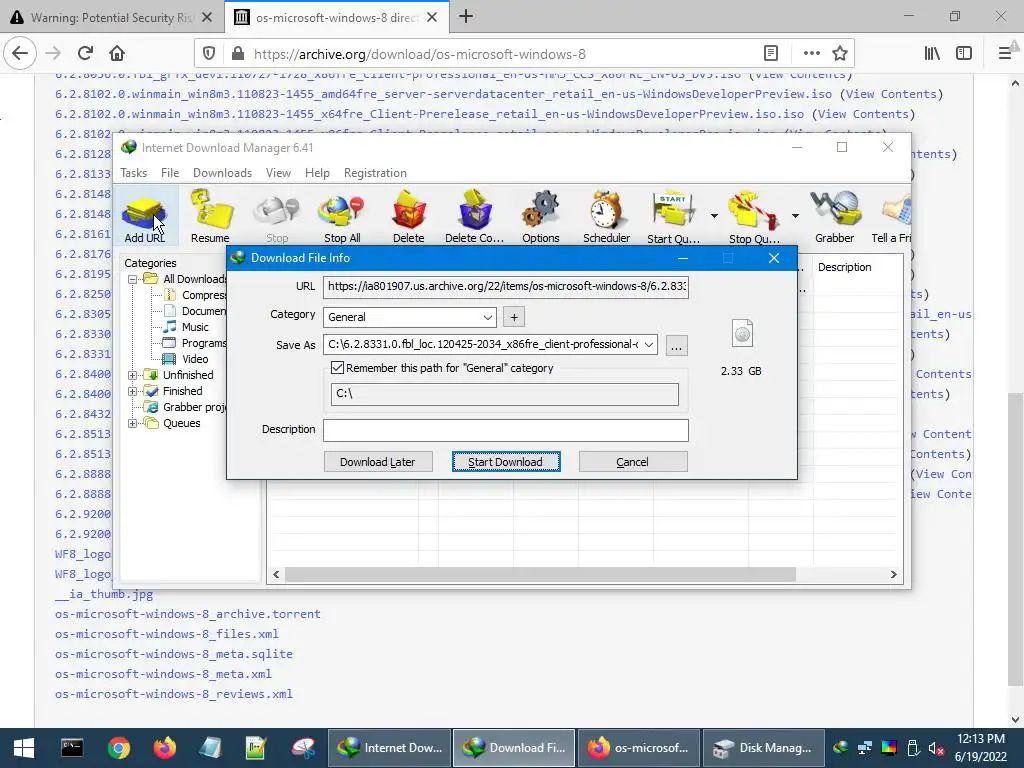This screenshot has height=768, width=1024.
Task: Open Command Prompt from the taskbar
Action: pos(72,748)
